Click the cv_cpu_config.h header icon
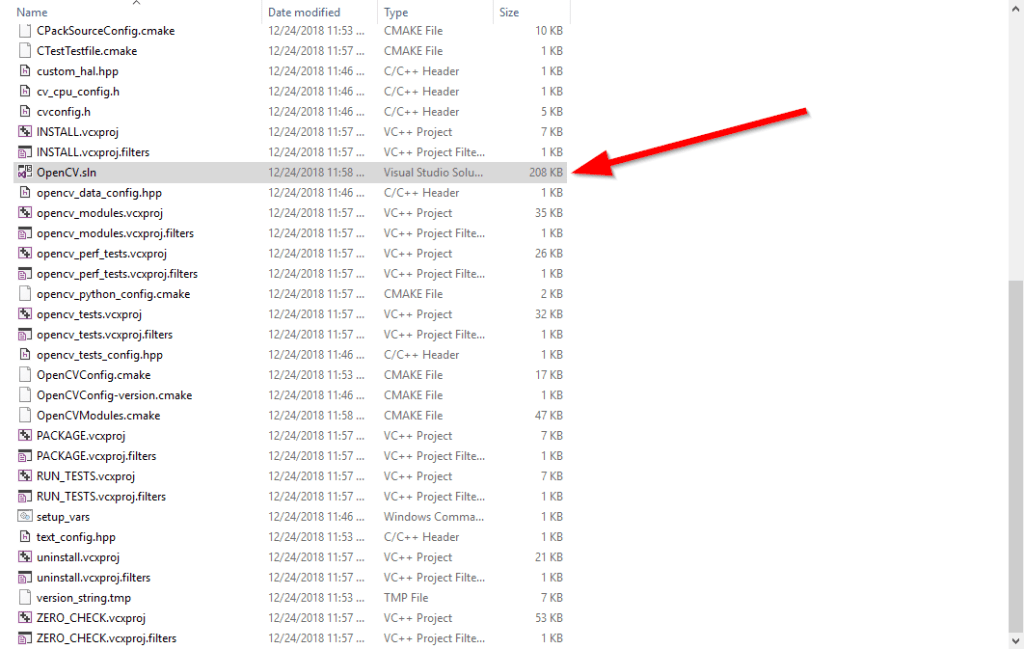The image size is (1024, 649). tap(25, 91)
